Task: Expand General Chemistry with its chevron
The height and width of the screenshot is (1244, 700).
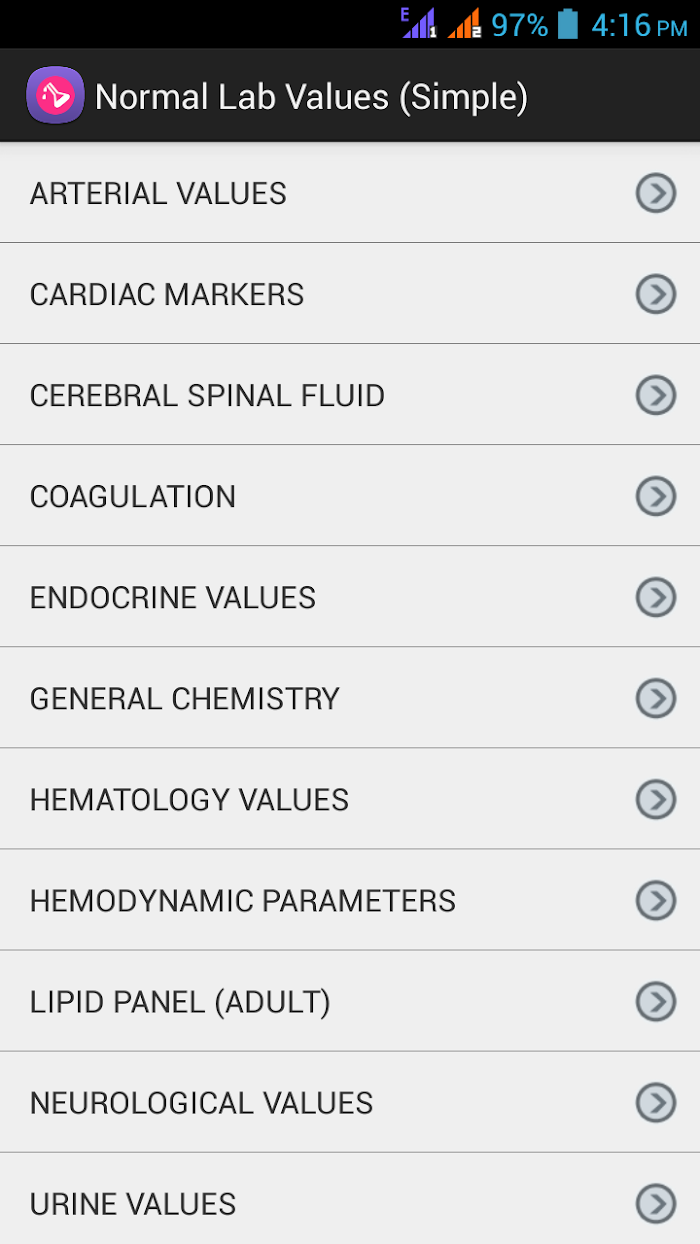Action: pyautogui.click(x=656, y=698)
